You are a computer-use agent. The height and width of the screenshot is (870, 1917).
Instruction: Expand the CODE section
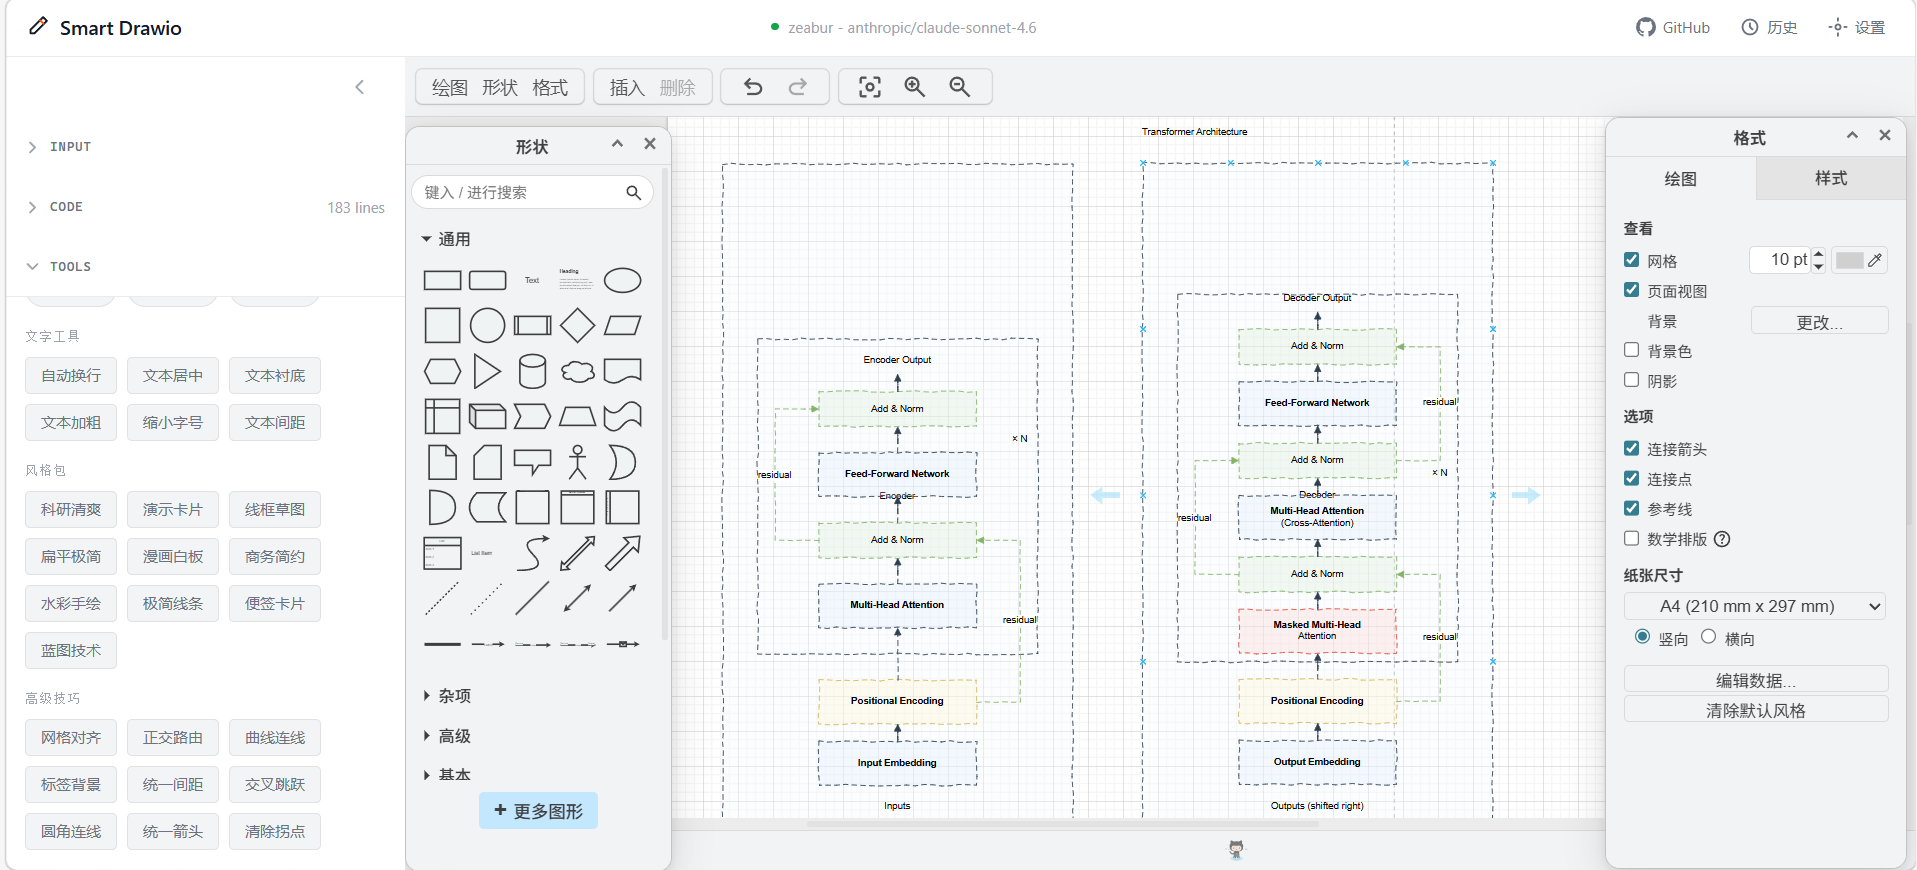click(55, 207)
